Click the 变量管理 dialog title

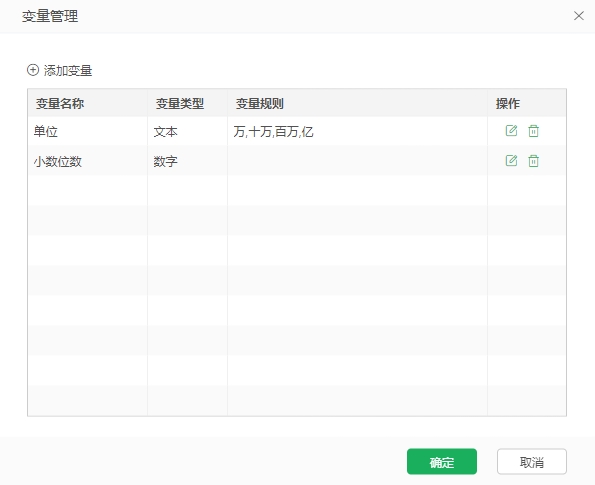pyautogui.click(x=50, y=16)
